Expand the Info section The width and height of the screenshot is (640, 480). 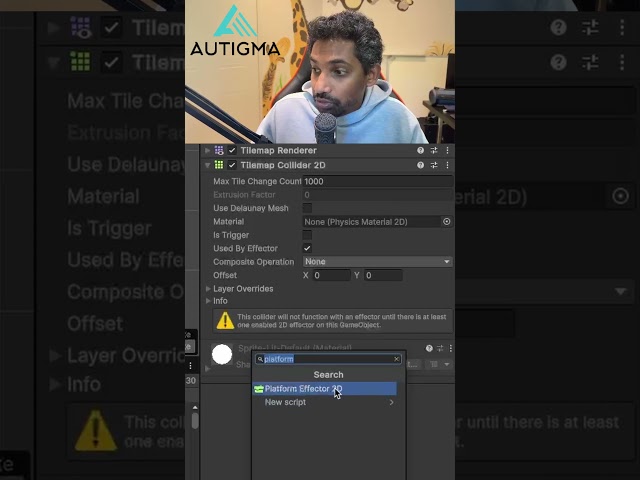tap(208, 301)
